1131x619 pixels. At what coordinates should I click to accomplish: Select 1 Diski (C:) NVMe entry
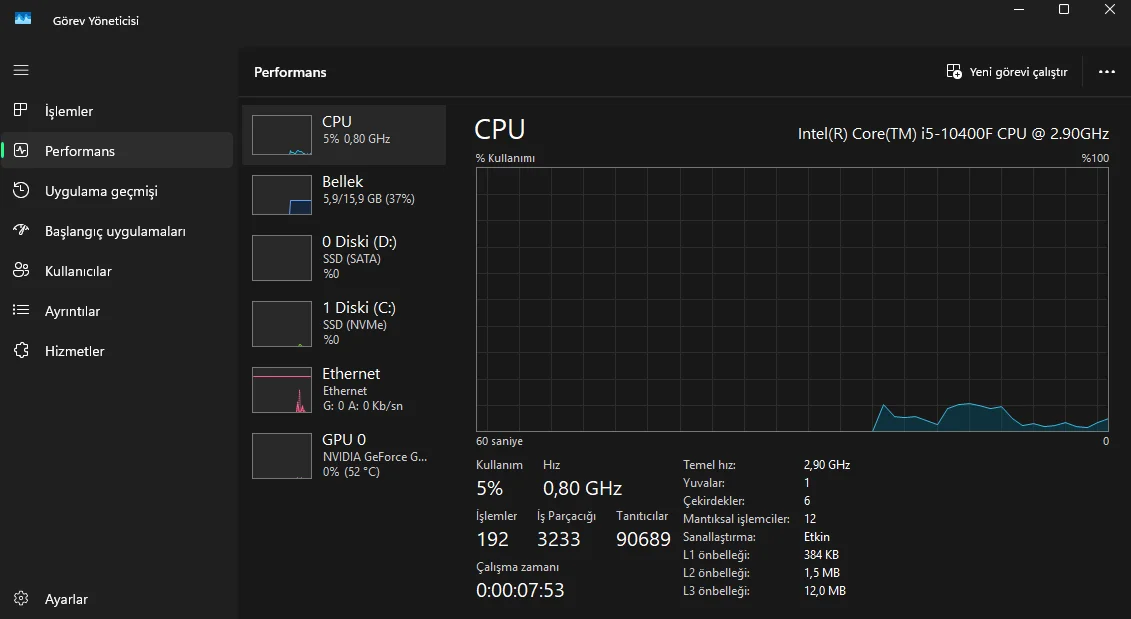344,323
